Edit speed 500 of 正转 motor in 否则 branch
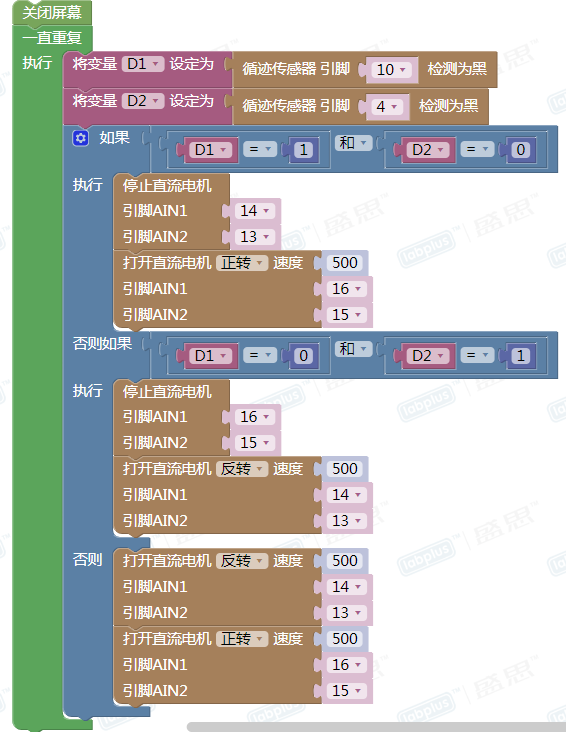The width and height of the screenshot is (566, 732). (x=345, y=639)
